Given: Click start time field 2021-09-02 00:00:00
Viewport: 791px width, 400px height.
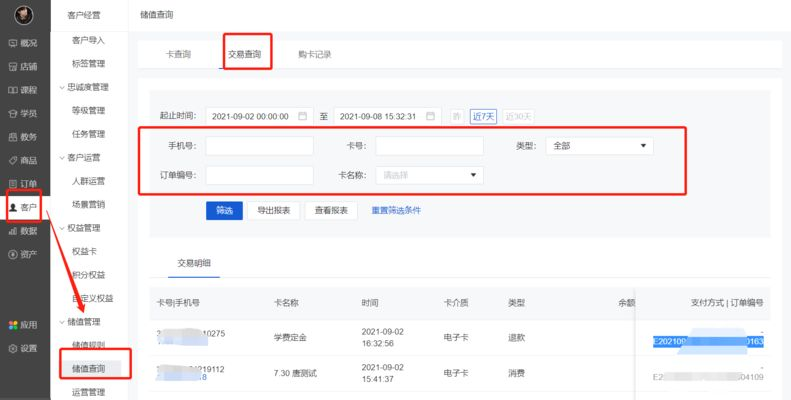Looking at the screenshot, I should pos(259,116).
